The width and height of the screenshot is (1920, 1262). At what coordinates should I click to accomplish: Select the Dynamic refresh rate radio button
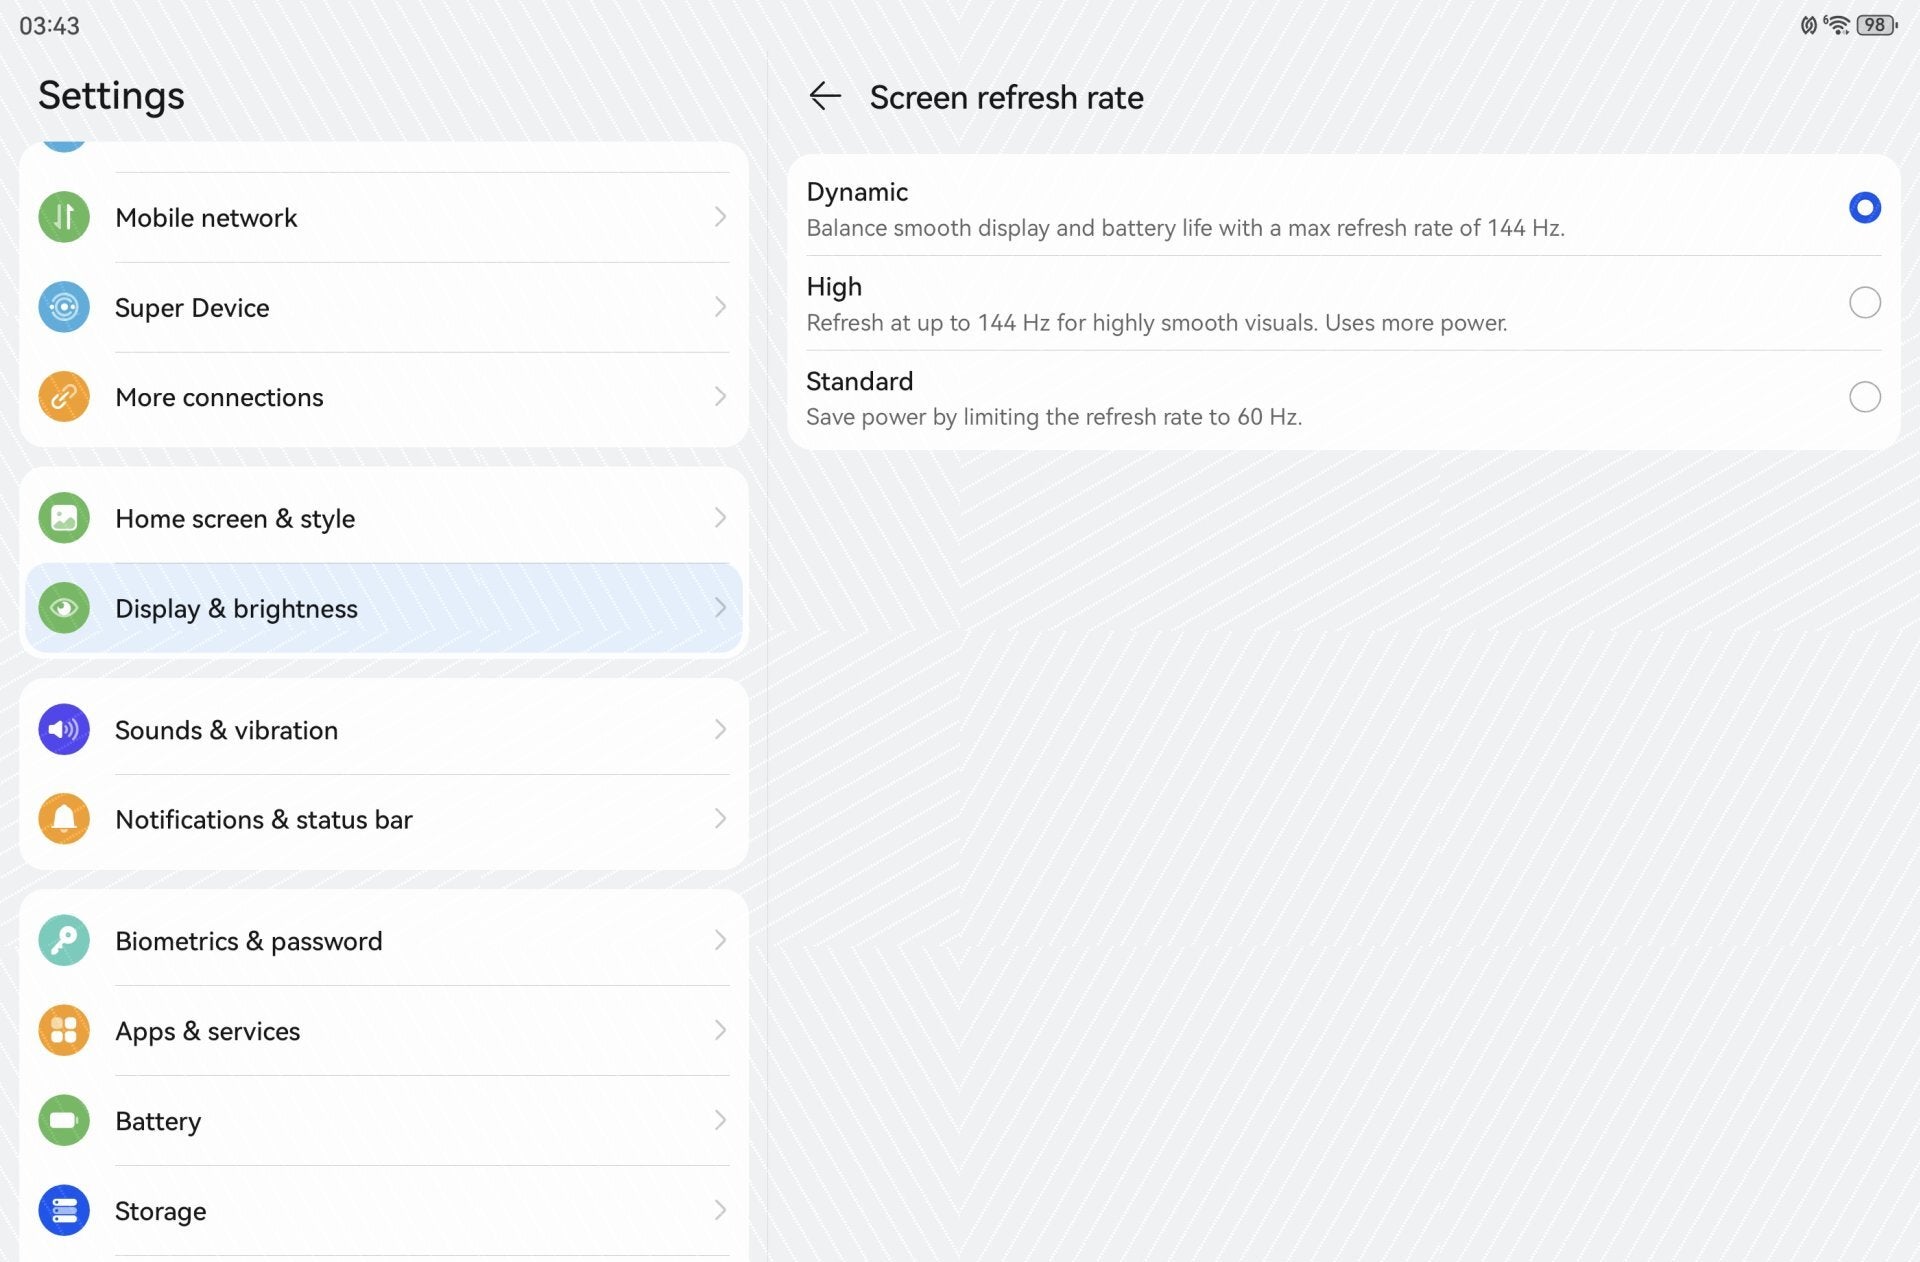coord(1864,208)
